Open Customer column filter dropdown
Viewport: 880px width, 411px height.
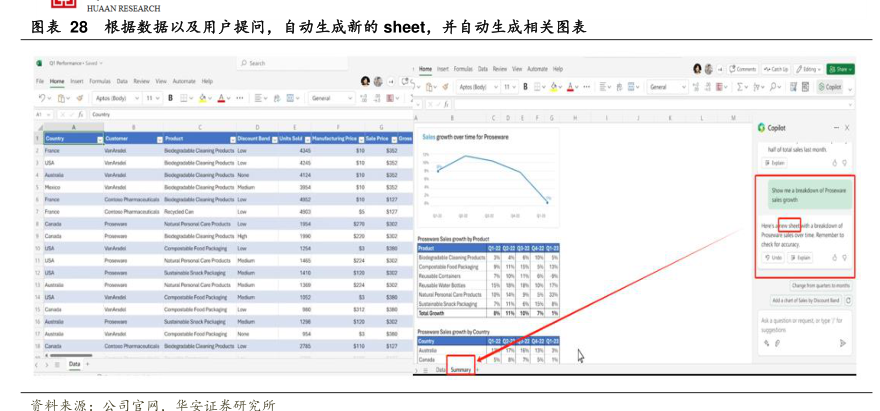coord(160,140)
